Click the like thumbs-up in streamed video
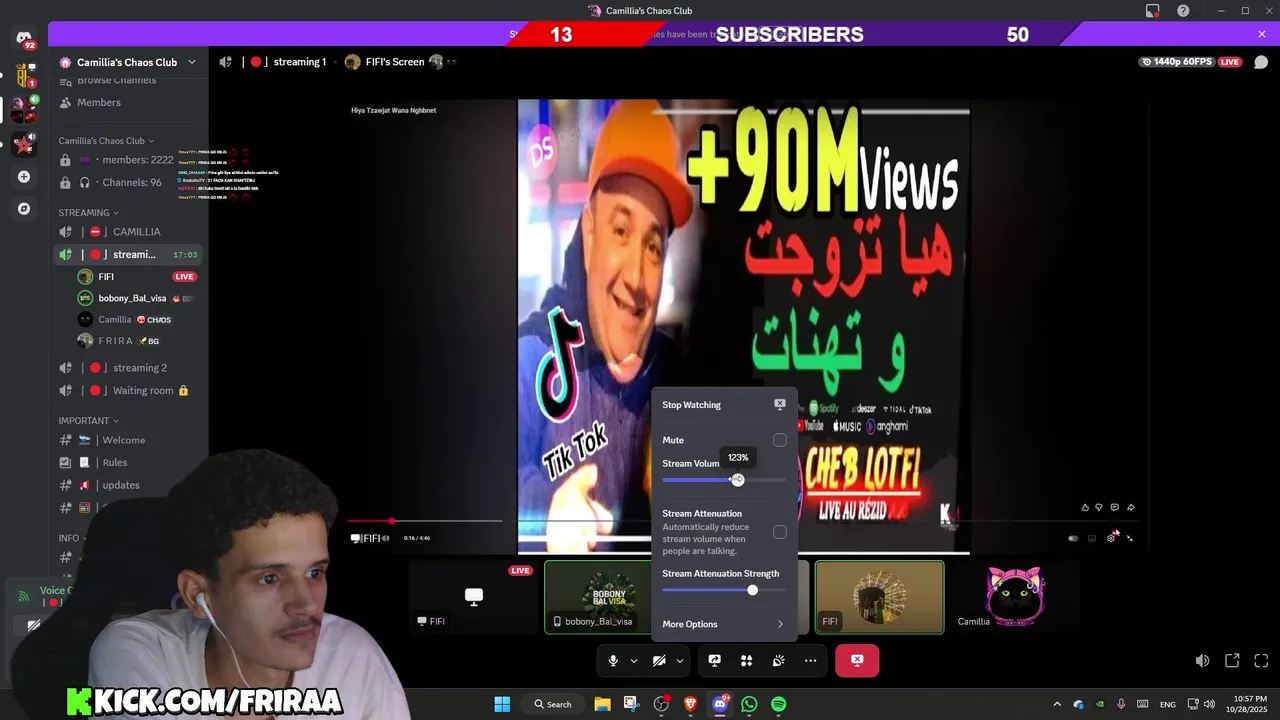The image size is (1280, 720). point(1085,507)
